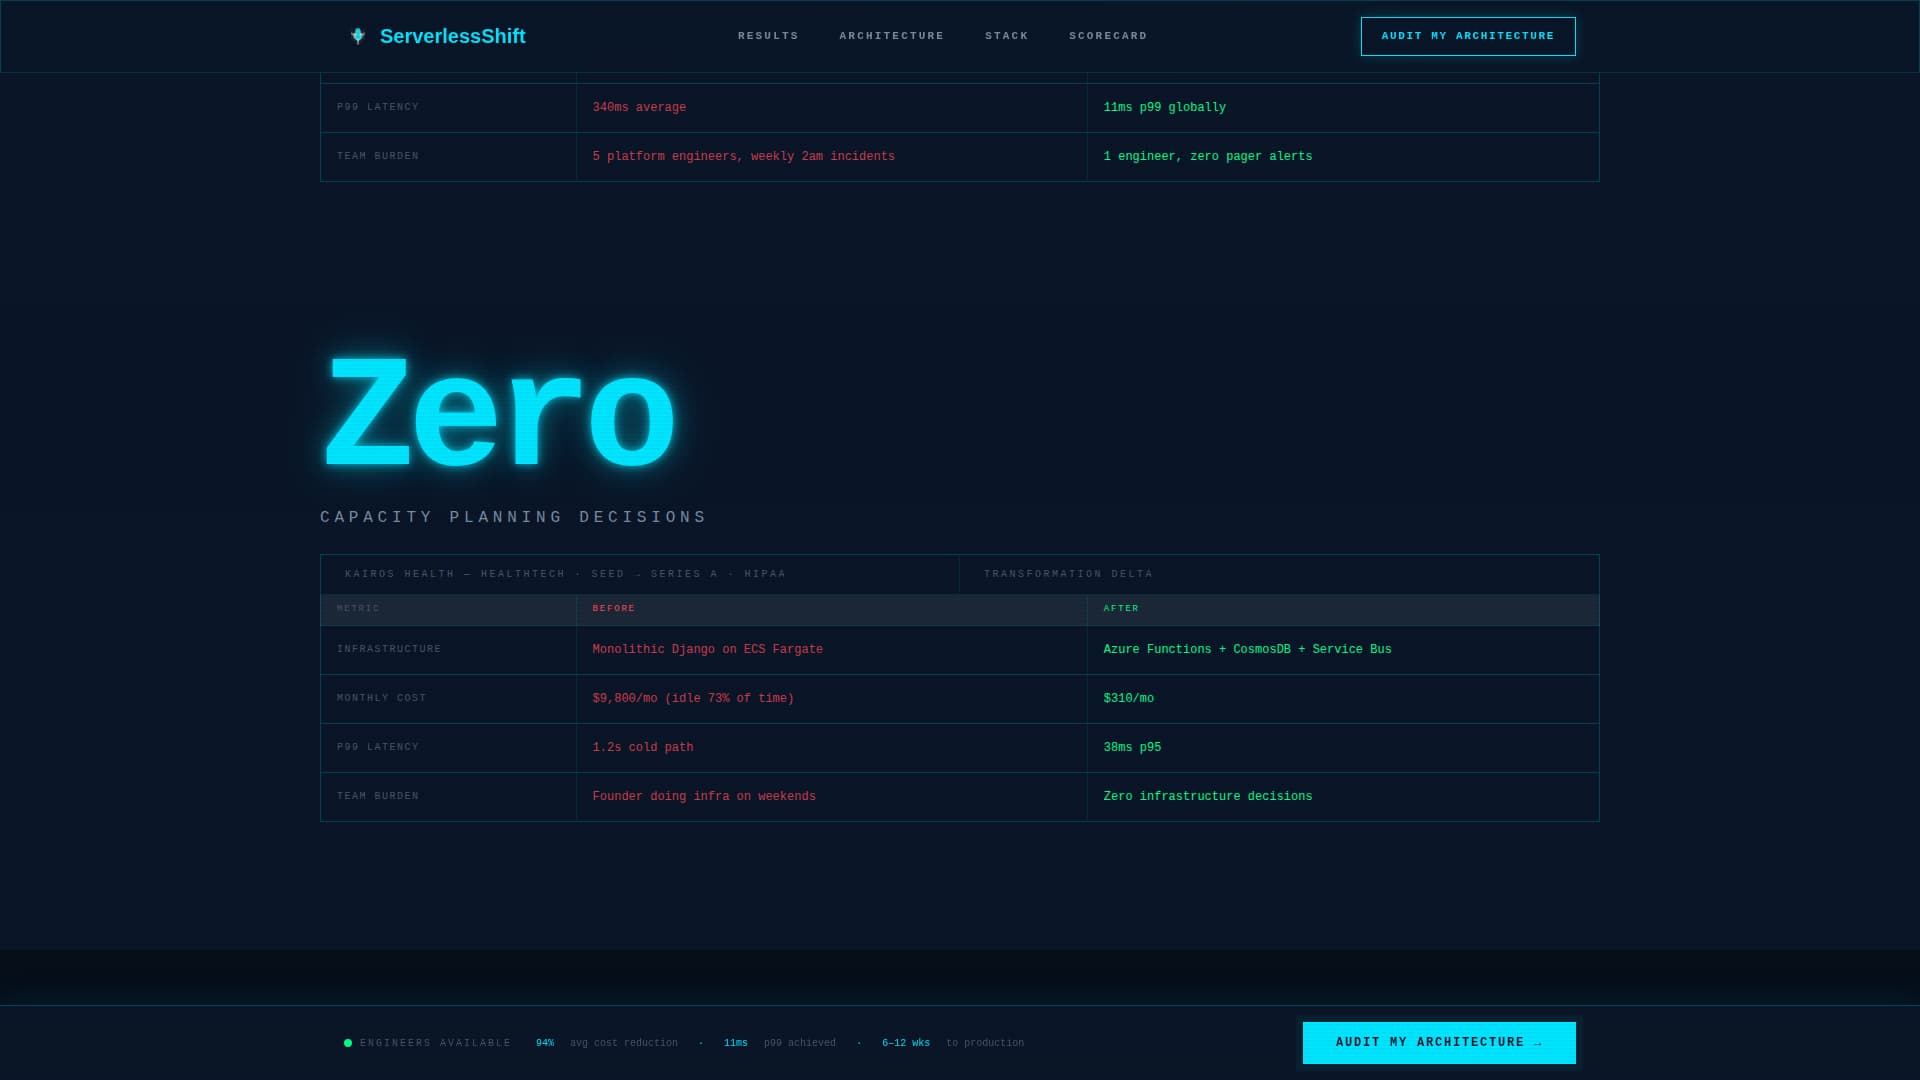Open the Architecture nav item
Viewport: 1920px width, 1080px height.
(892, 36)
